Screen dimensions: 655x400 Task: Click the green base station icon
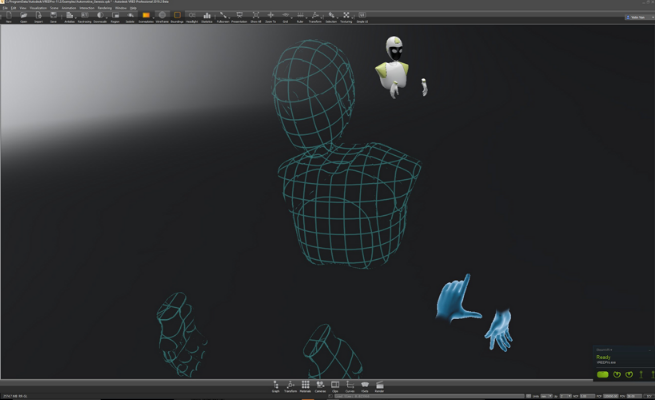(x=641, y=375)
